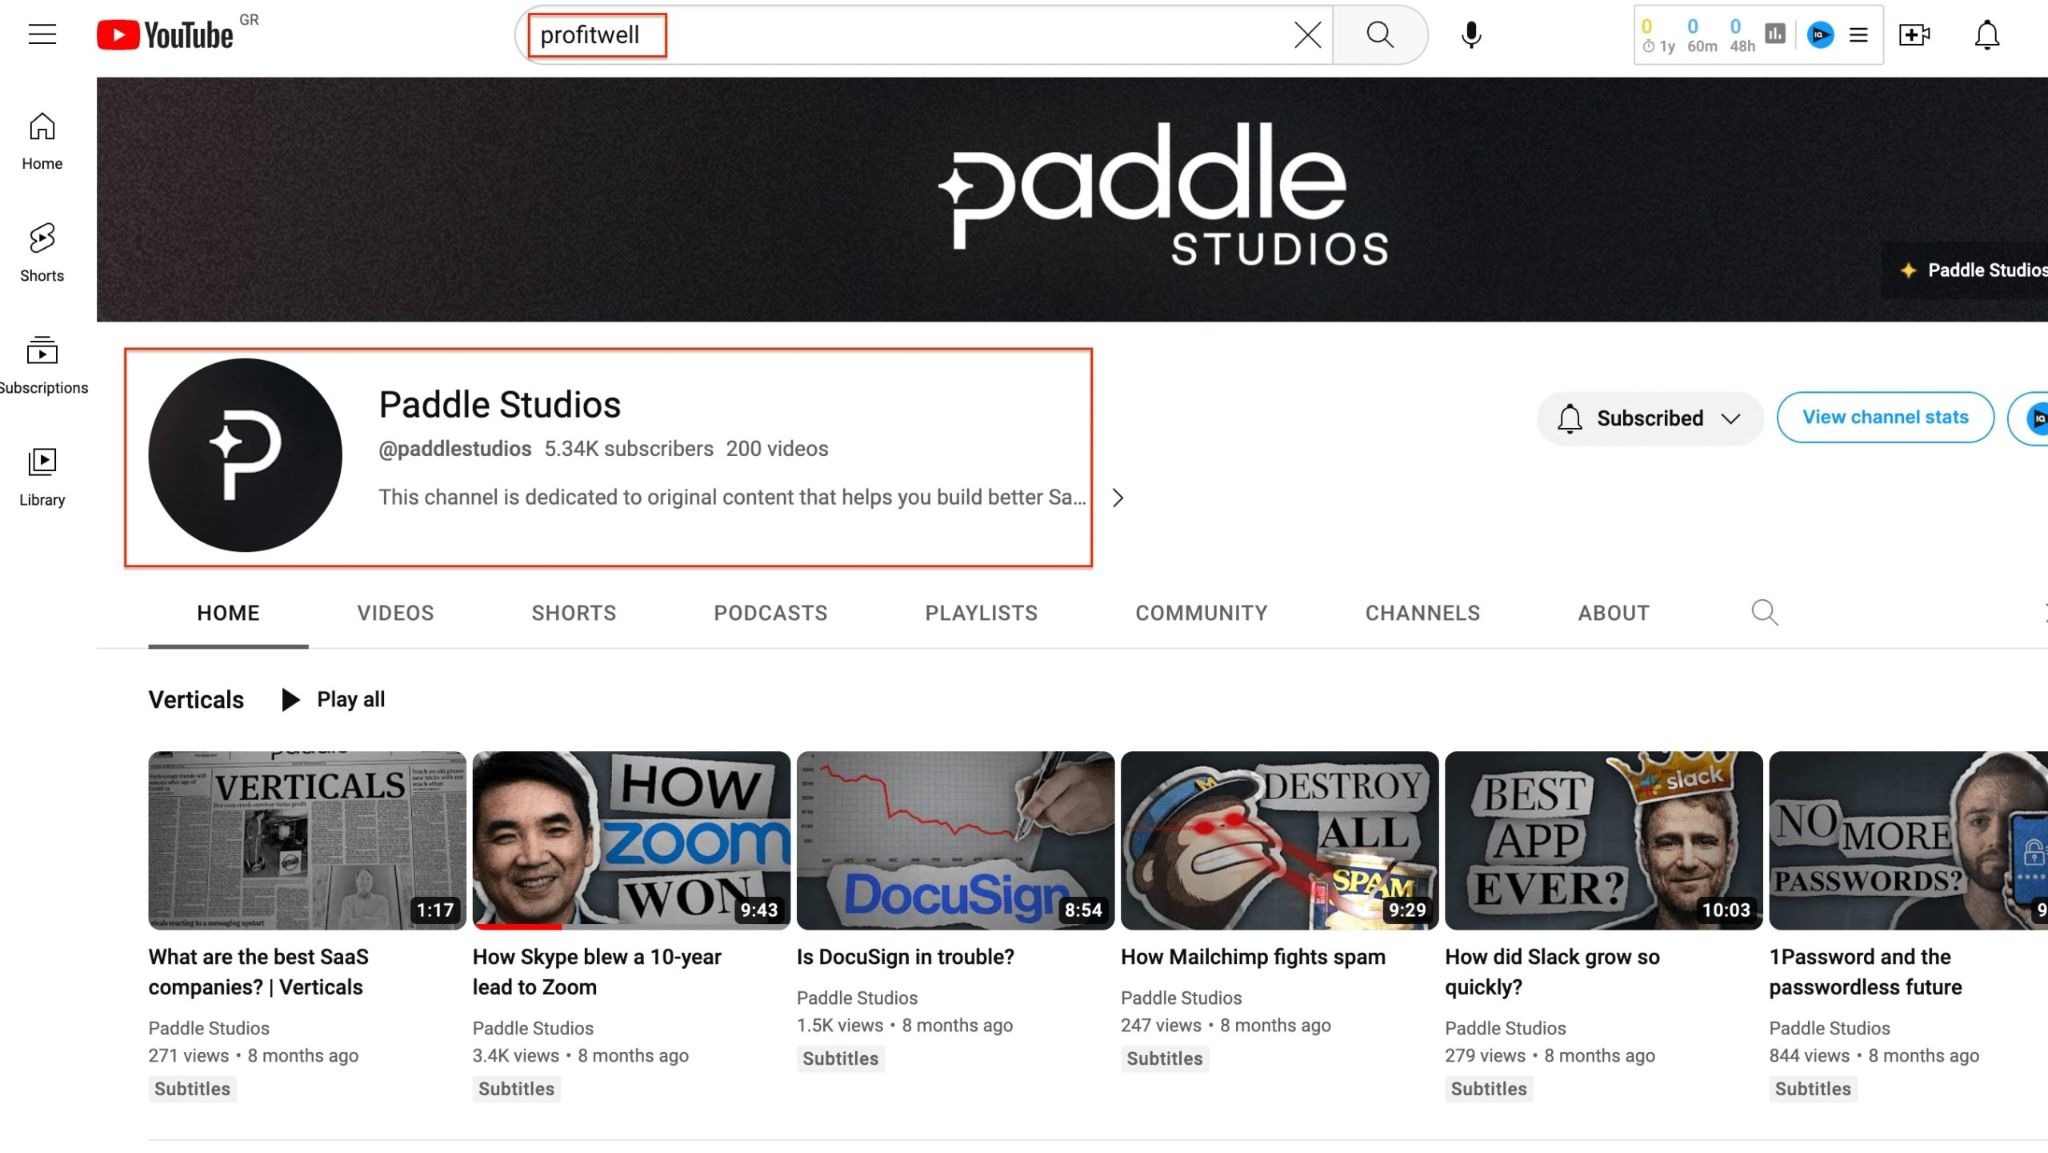The height and width of the screenshot is (1153, 2048).
Task: Click the magnifier search button
Action: [x=1380, y=35]
